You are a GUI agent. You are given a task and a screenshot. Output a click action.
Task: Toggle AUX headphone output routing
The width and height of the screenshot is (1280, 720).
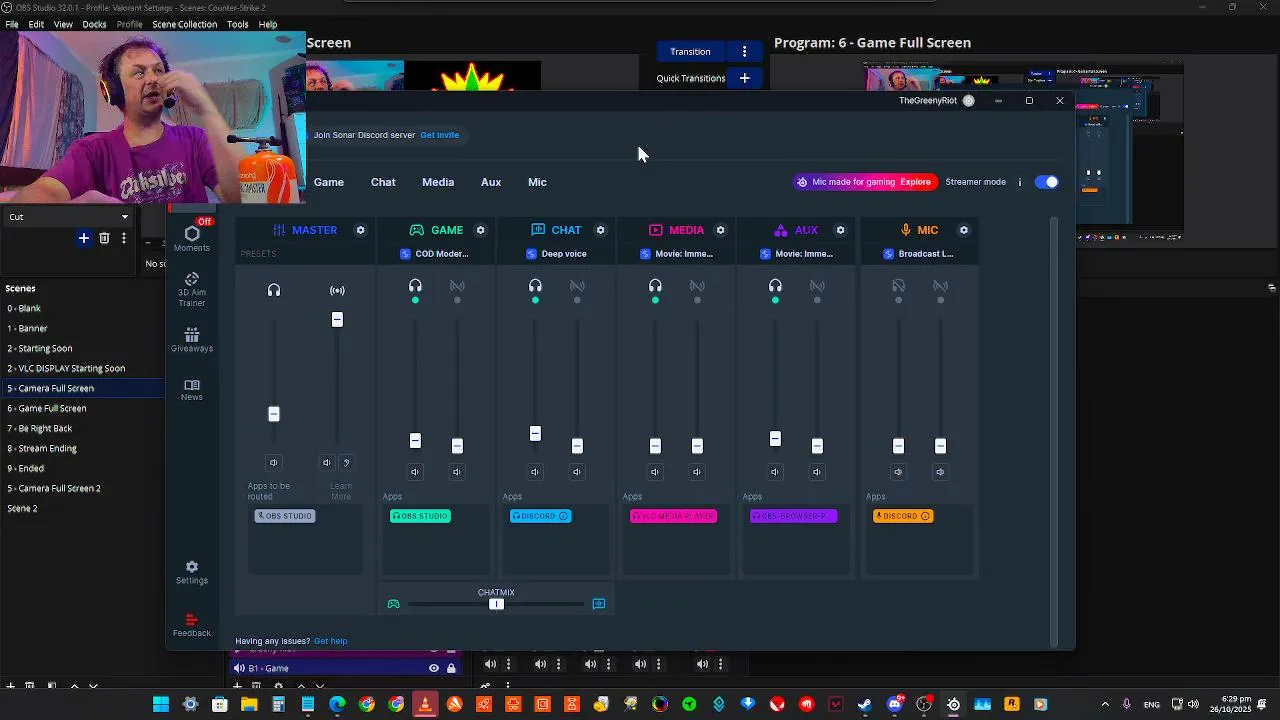click(775, 287)
